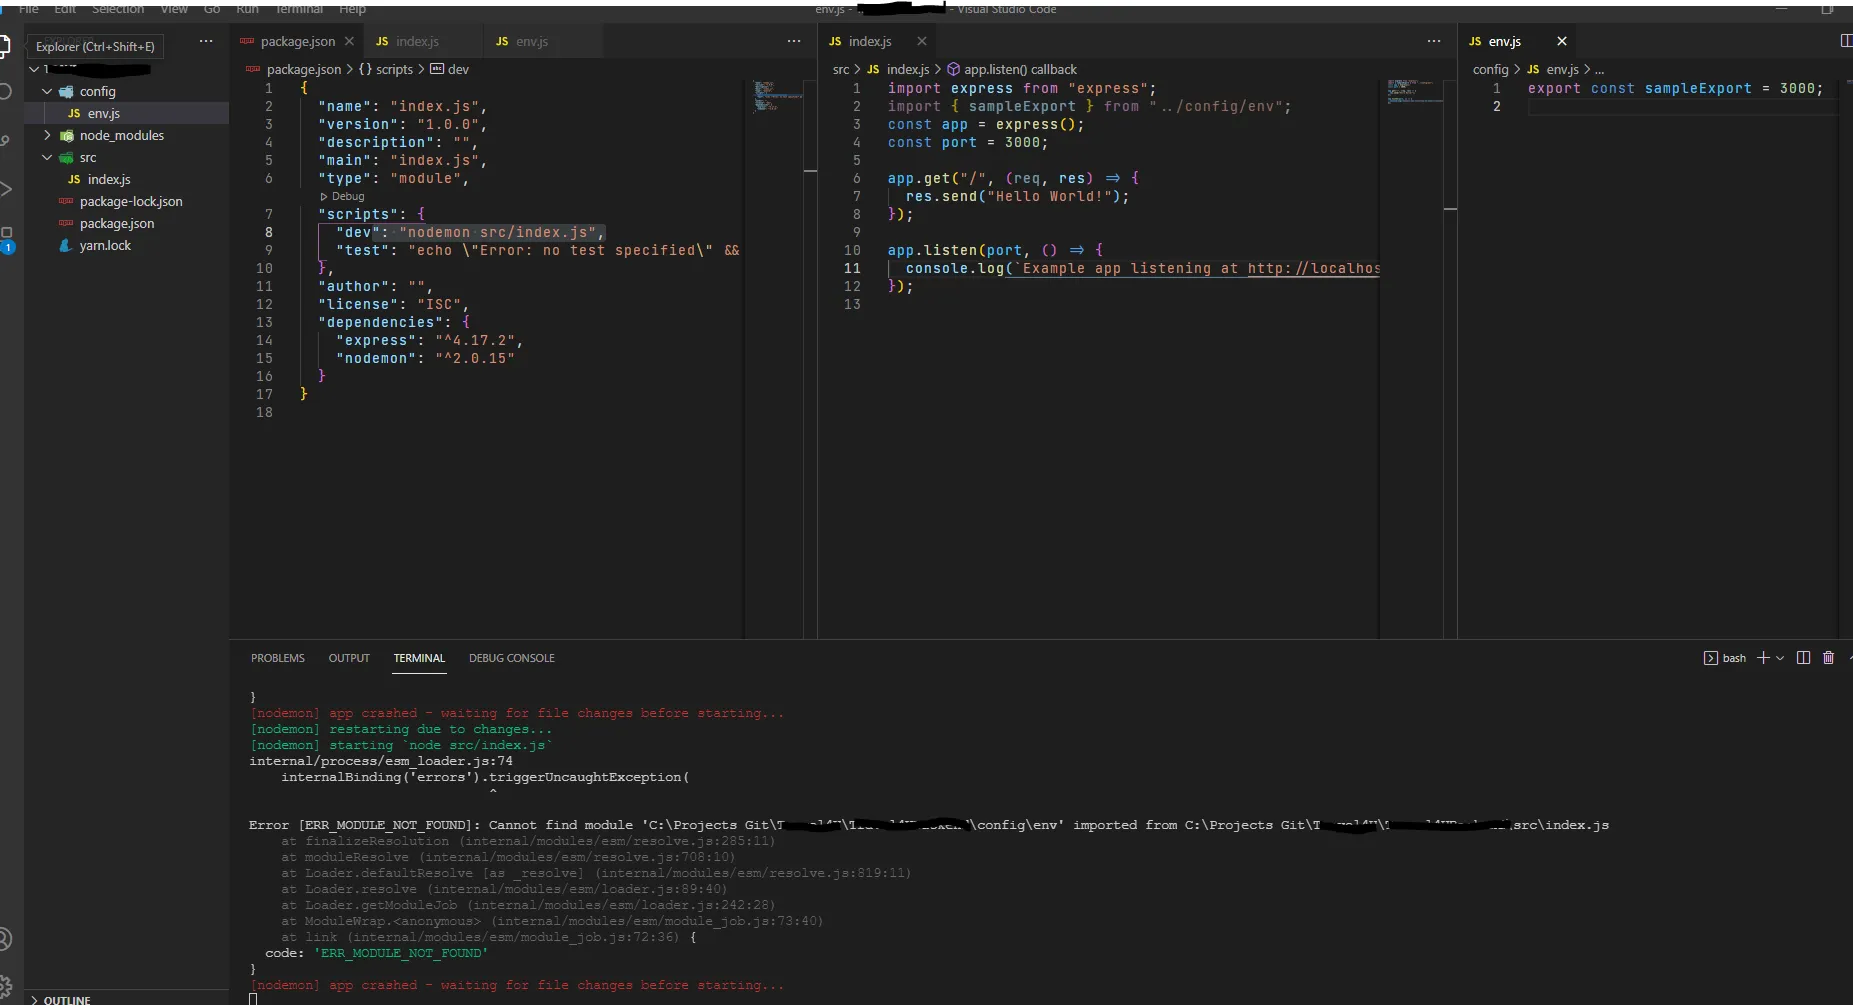
Task: Open the Manage settings gear icon
Action: pos(5,985)
